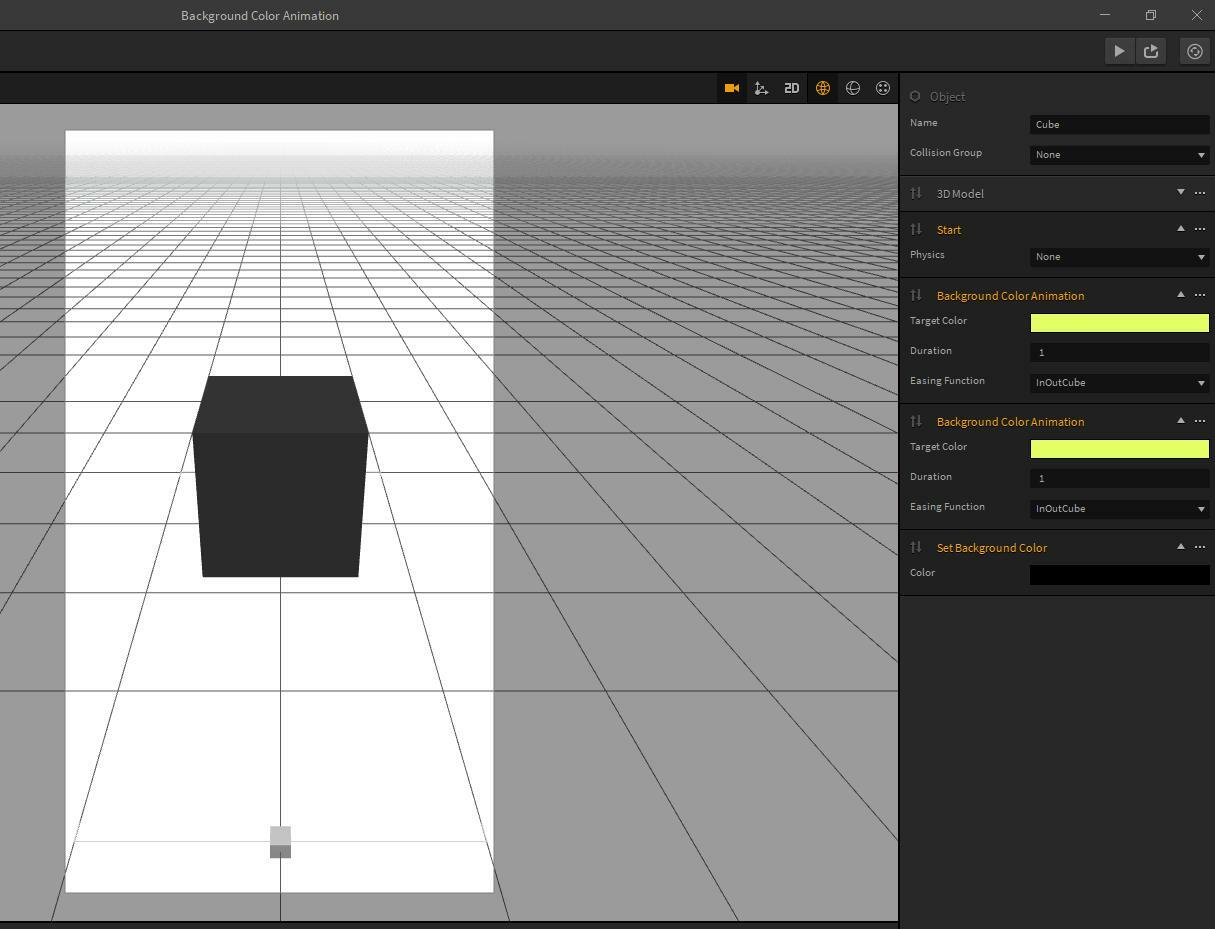Open first Easing Function InOutCube dropdown
Screen dimensions: 1215x929
pyautogui.click(x=1119, y=383)
